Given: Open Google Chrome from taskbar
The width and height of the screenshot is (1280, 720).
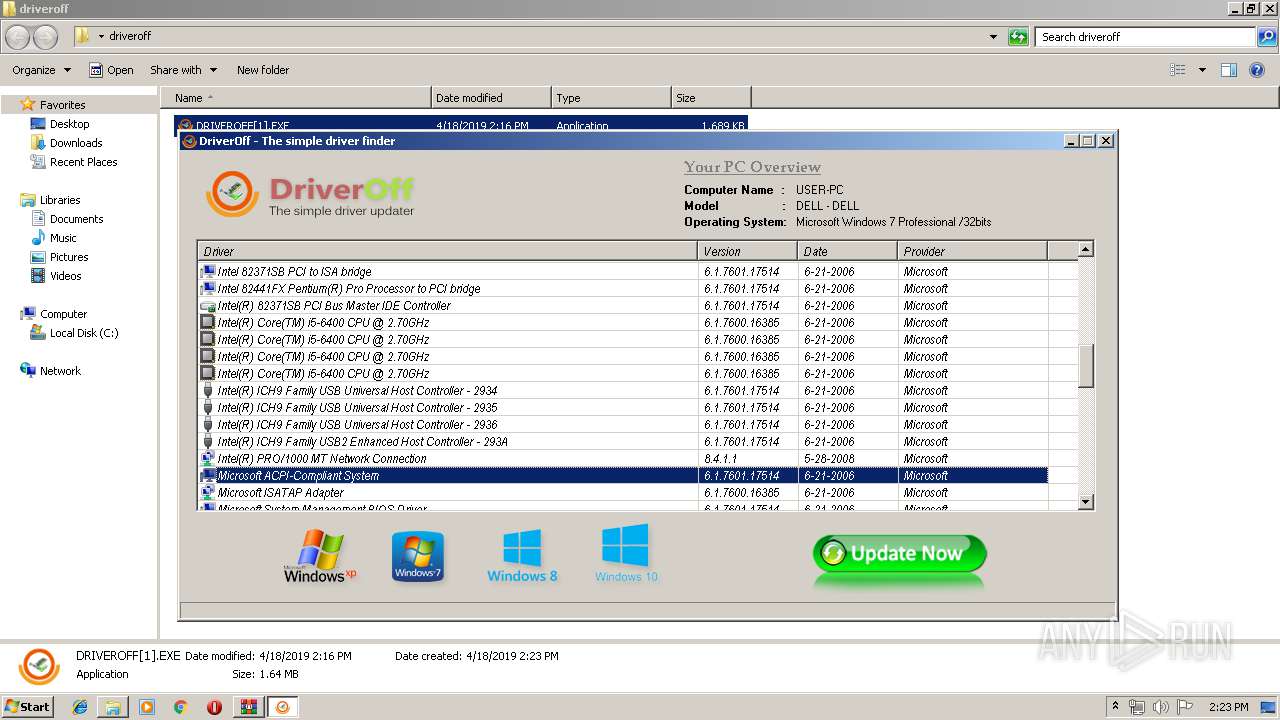Looking at the screenshot, I should [180, 707].
